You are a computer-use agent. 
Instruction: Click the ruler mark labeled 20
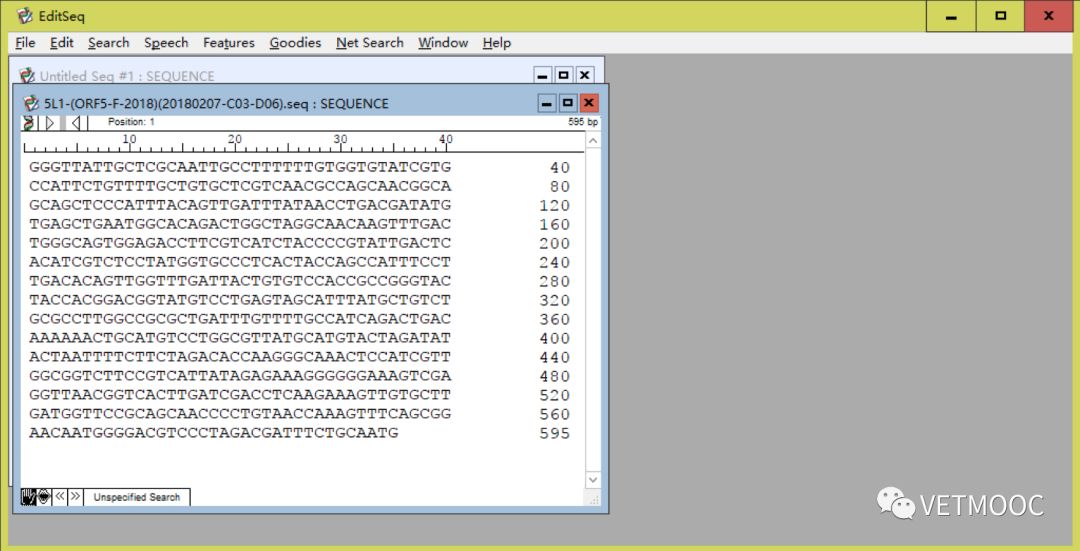point(234,139)
